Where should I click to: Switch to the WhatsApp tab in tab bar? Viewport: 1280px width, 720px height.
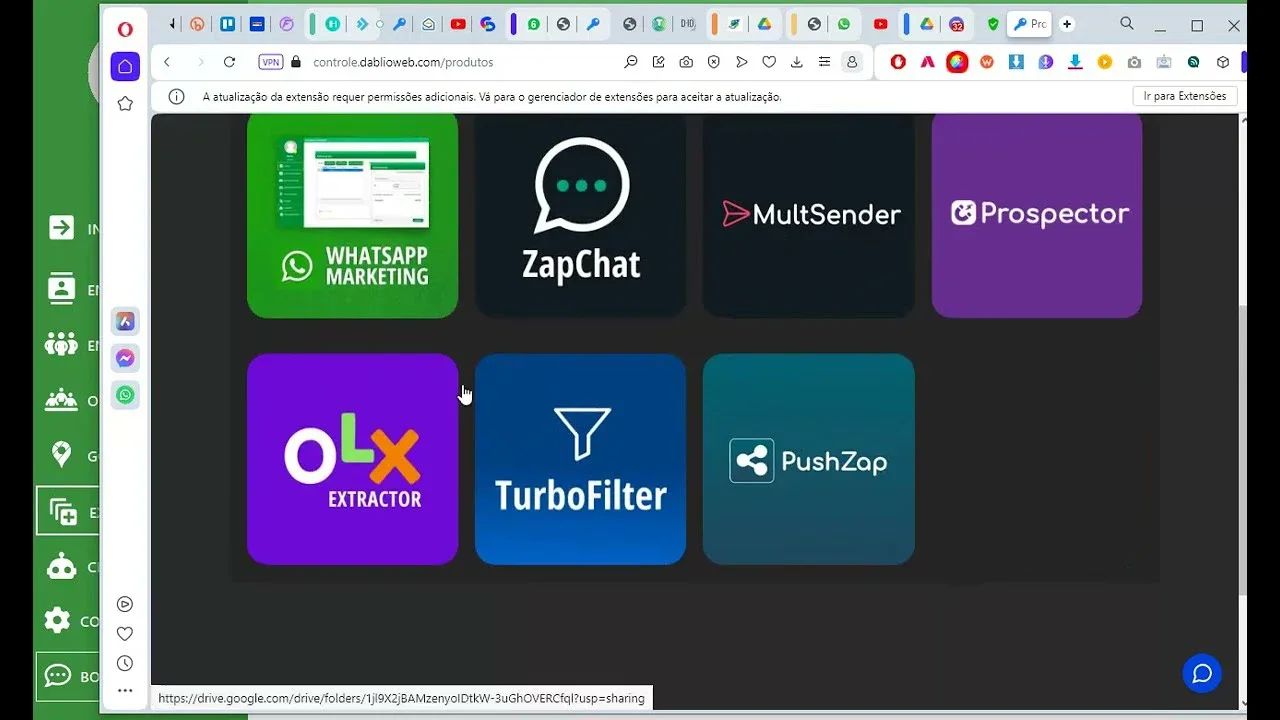coord(844,24)
